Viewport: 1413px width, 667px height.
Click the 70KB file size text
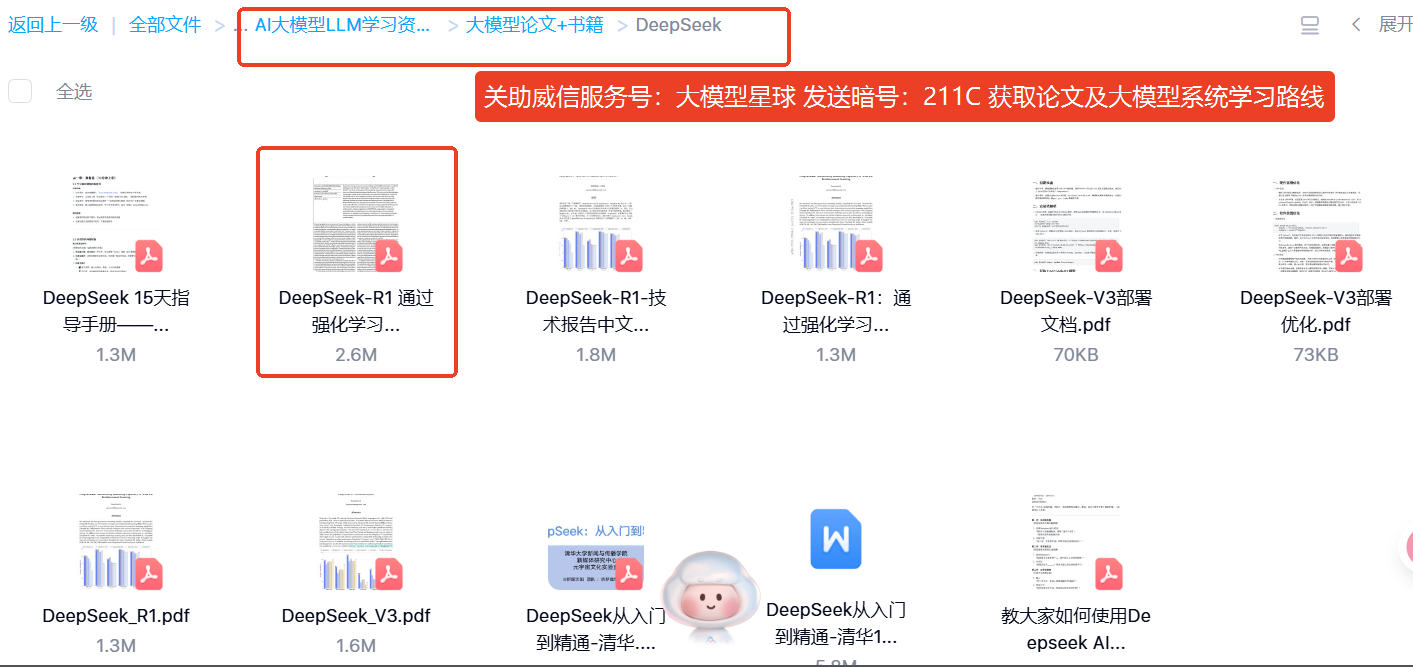[x=1076, y=355]
